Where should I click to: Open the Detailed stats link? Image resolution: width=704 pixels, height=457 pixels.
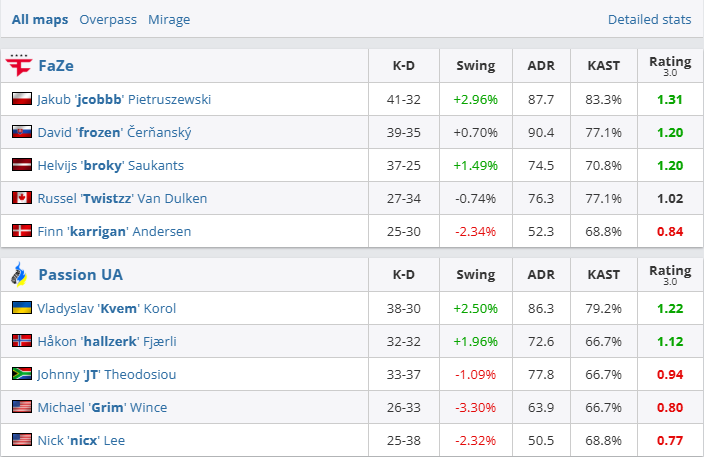coord(649,19)
